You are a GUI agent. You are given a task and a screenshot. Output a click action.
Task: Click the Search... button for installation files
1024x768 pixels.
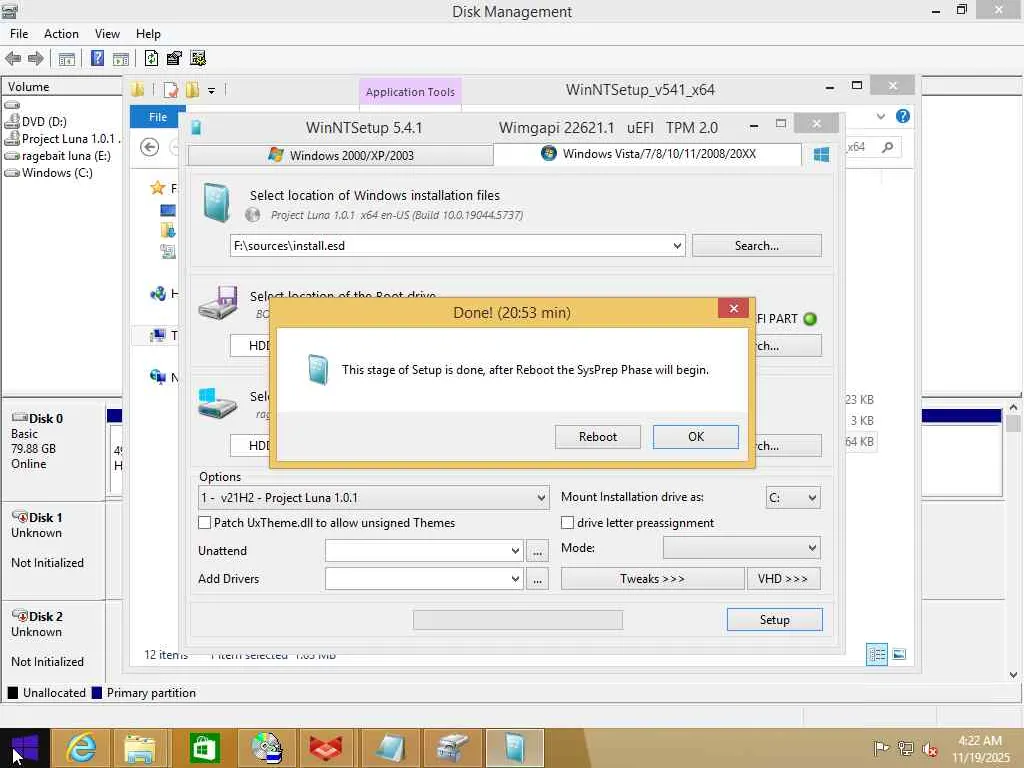[757, 246]
